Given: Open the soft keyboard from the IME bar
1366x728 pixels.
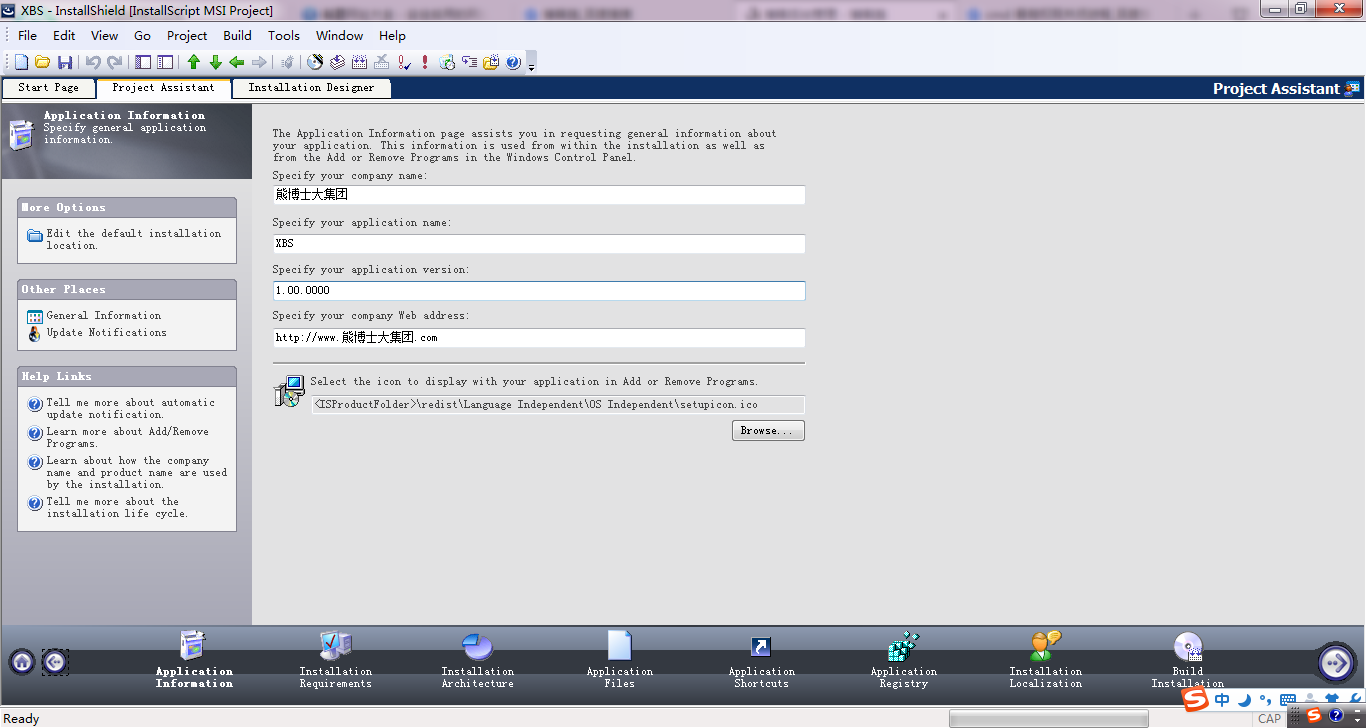Looking at the screenshot, I should click(x=1288, y=700).
